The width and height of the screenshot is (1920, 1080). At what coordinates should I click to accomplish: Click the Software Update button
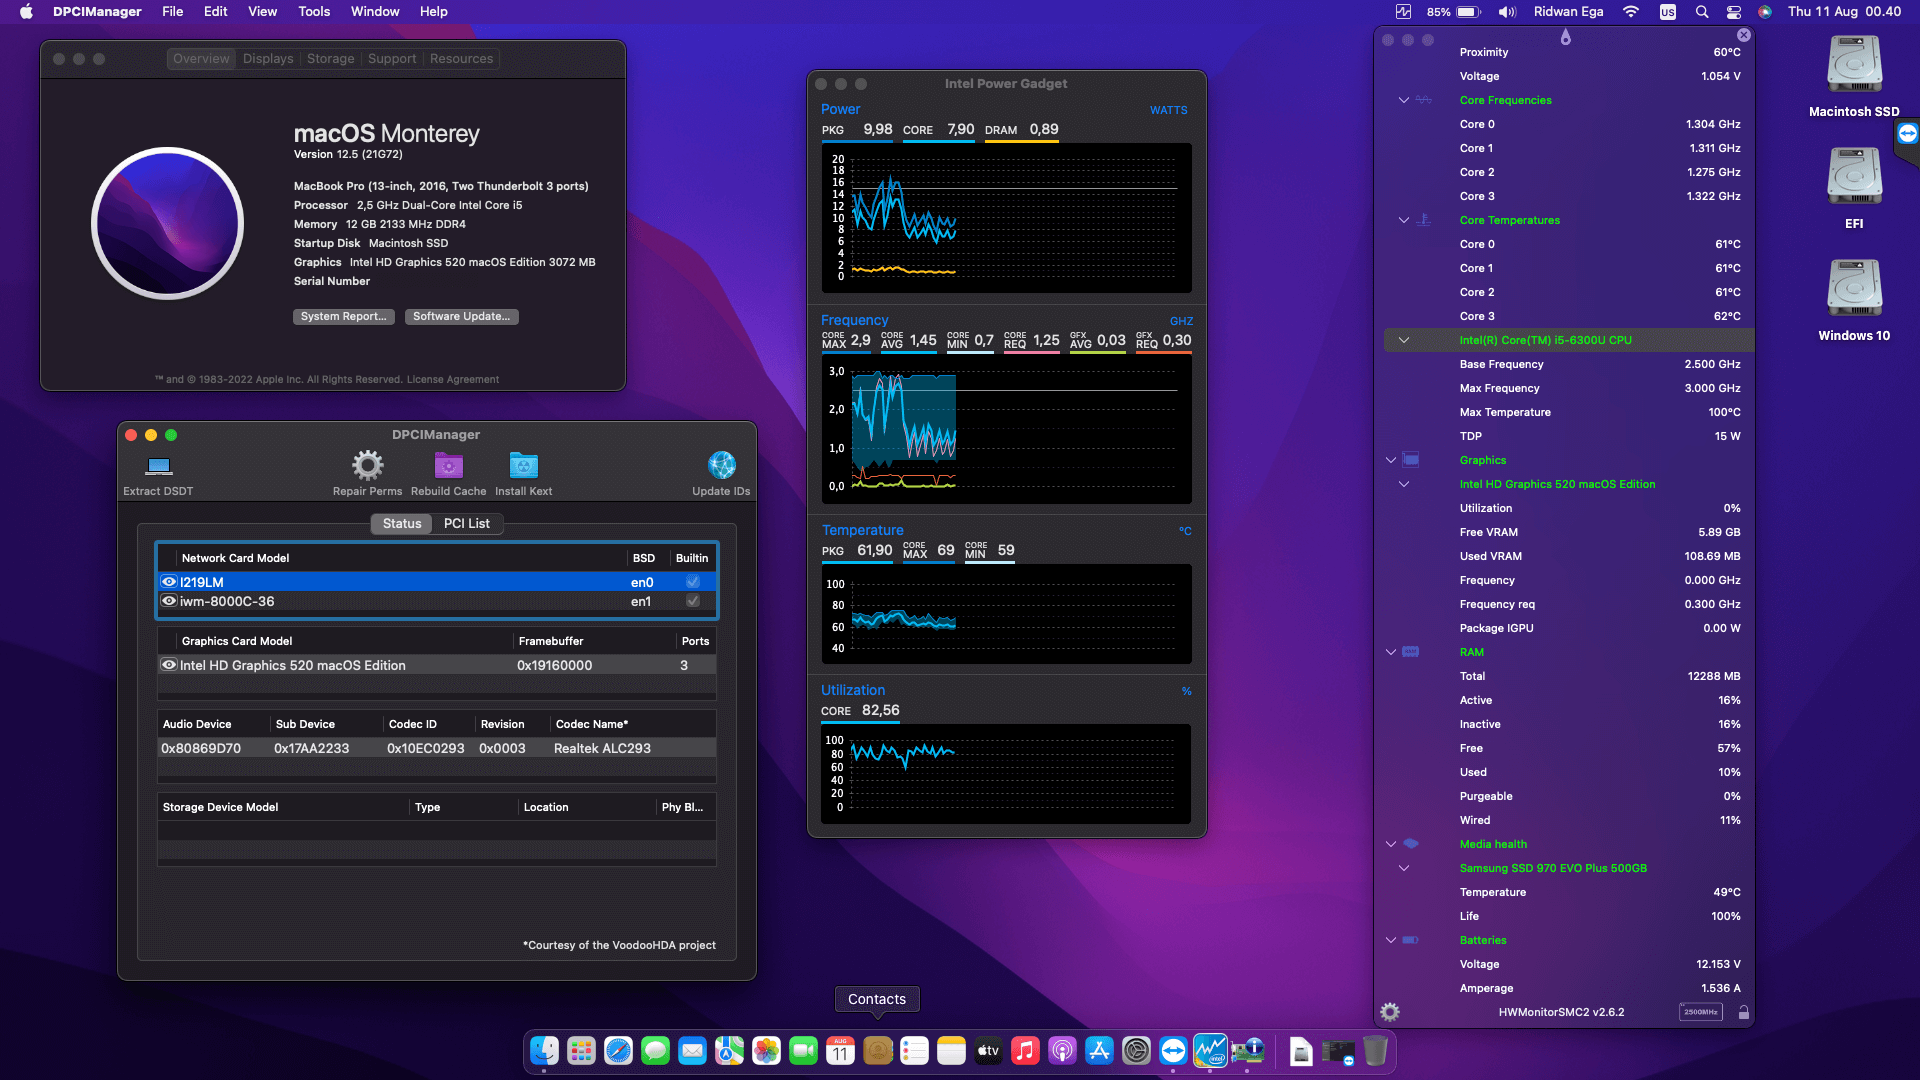461,317
